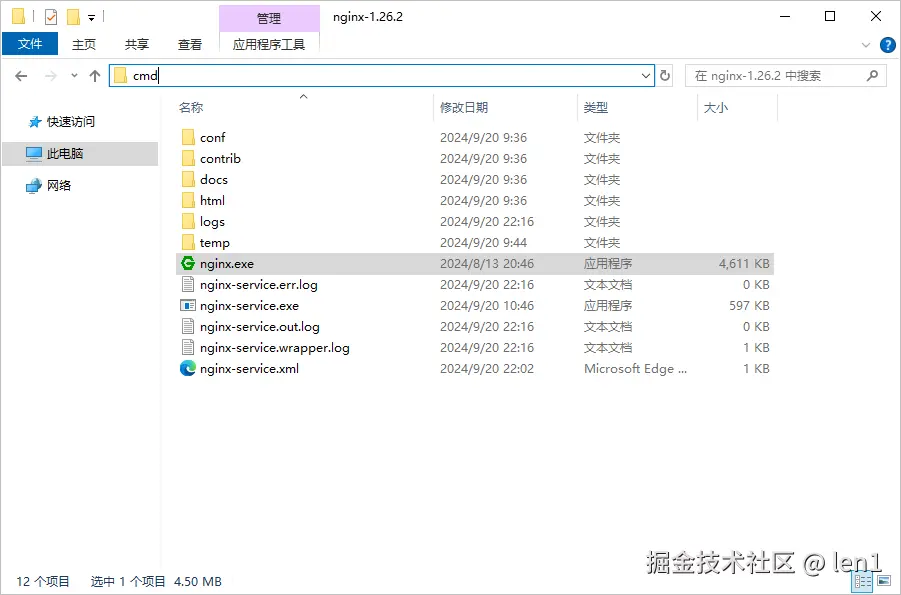Expand the ribbon with the chevron
901x595 pixels.
(x=866, y=45)
